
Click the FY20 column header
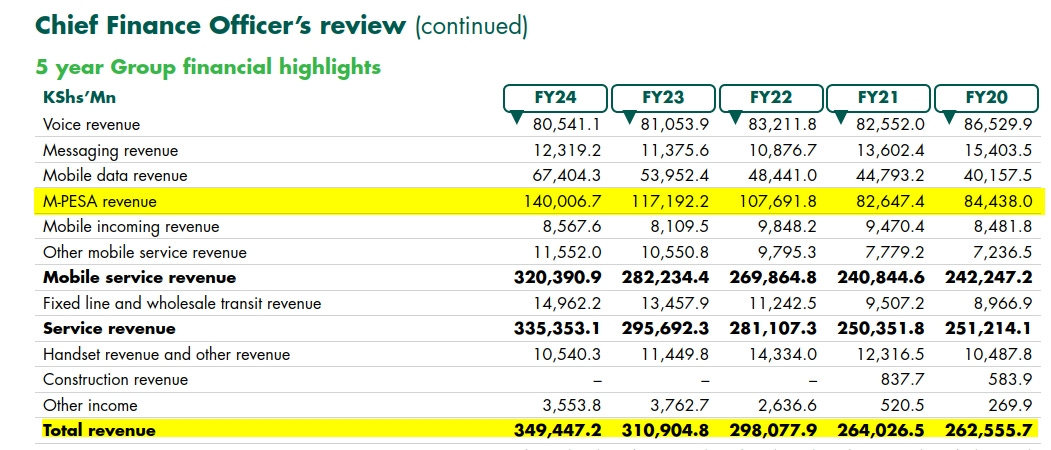pos(987,98)
